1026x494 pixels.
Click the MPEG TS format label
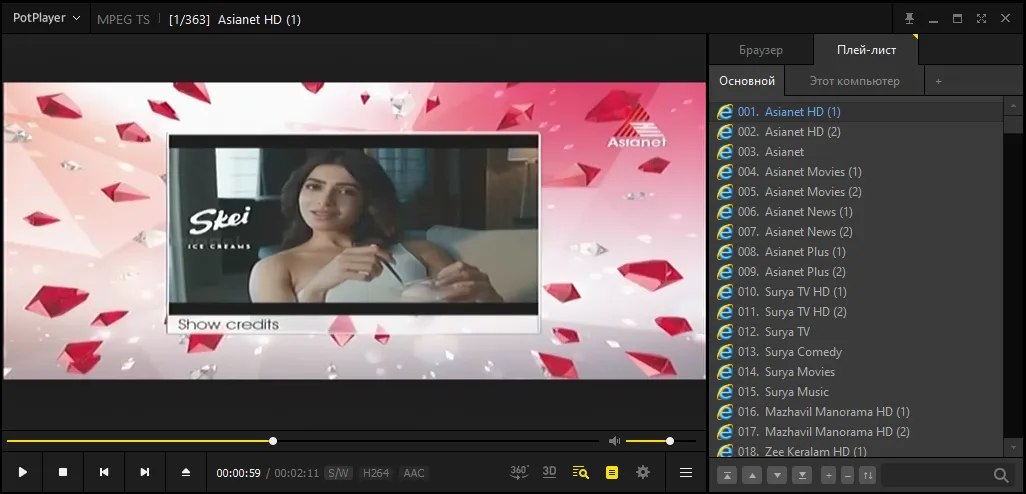[x=123, y=20]
